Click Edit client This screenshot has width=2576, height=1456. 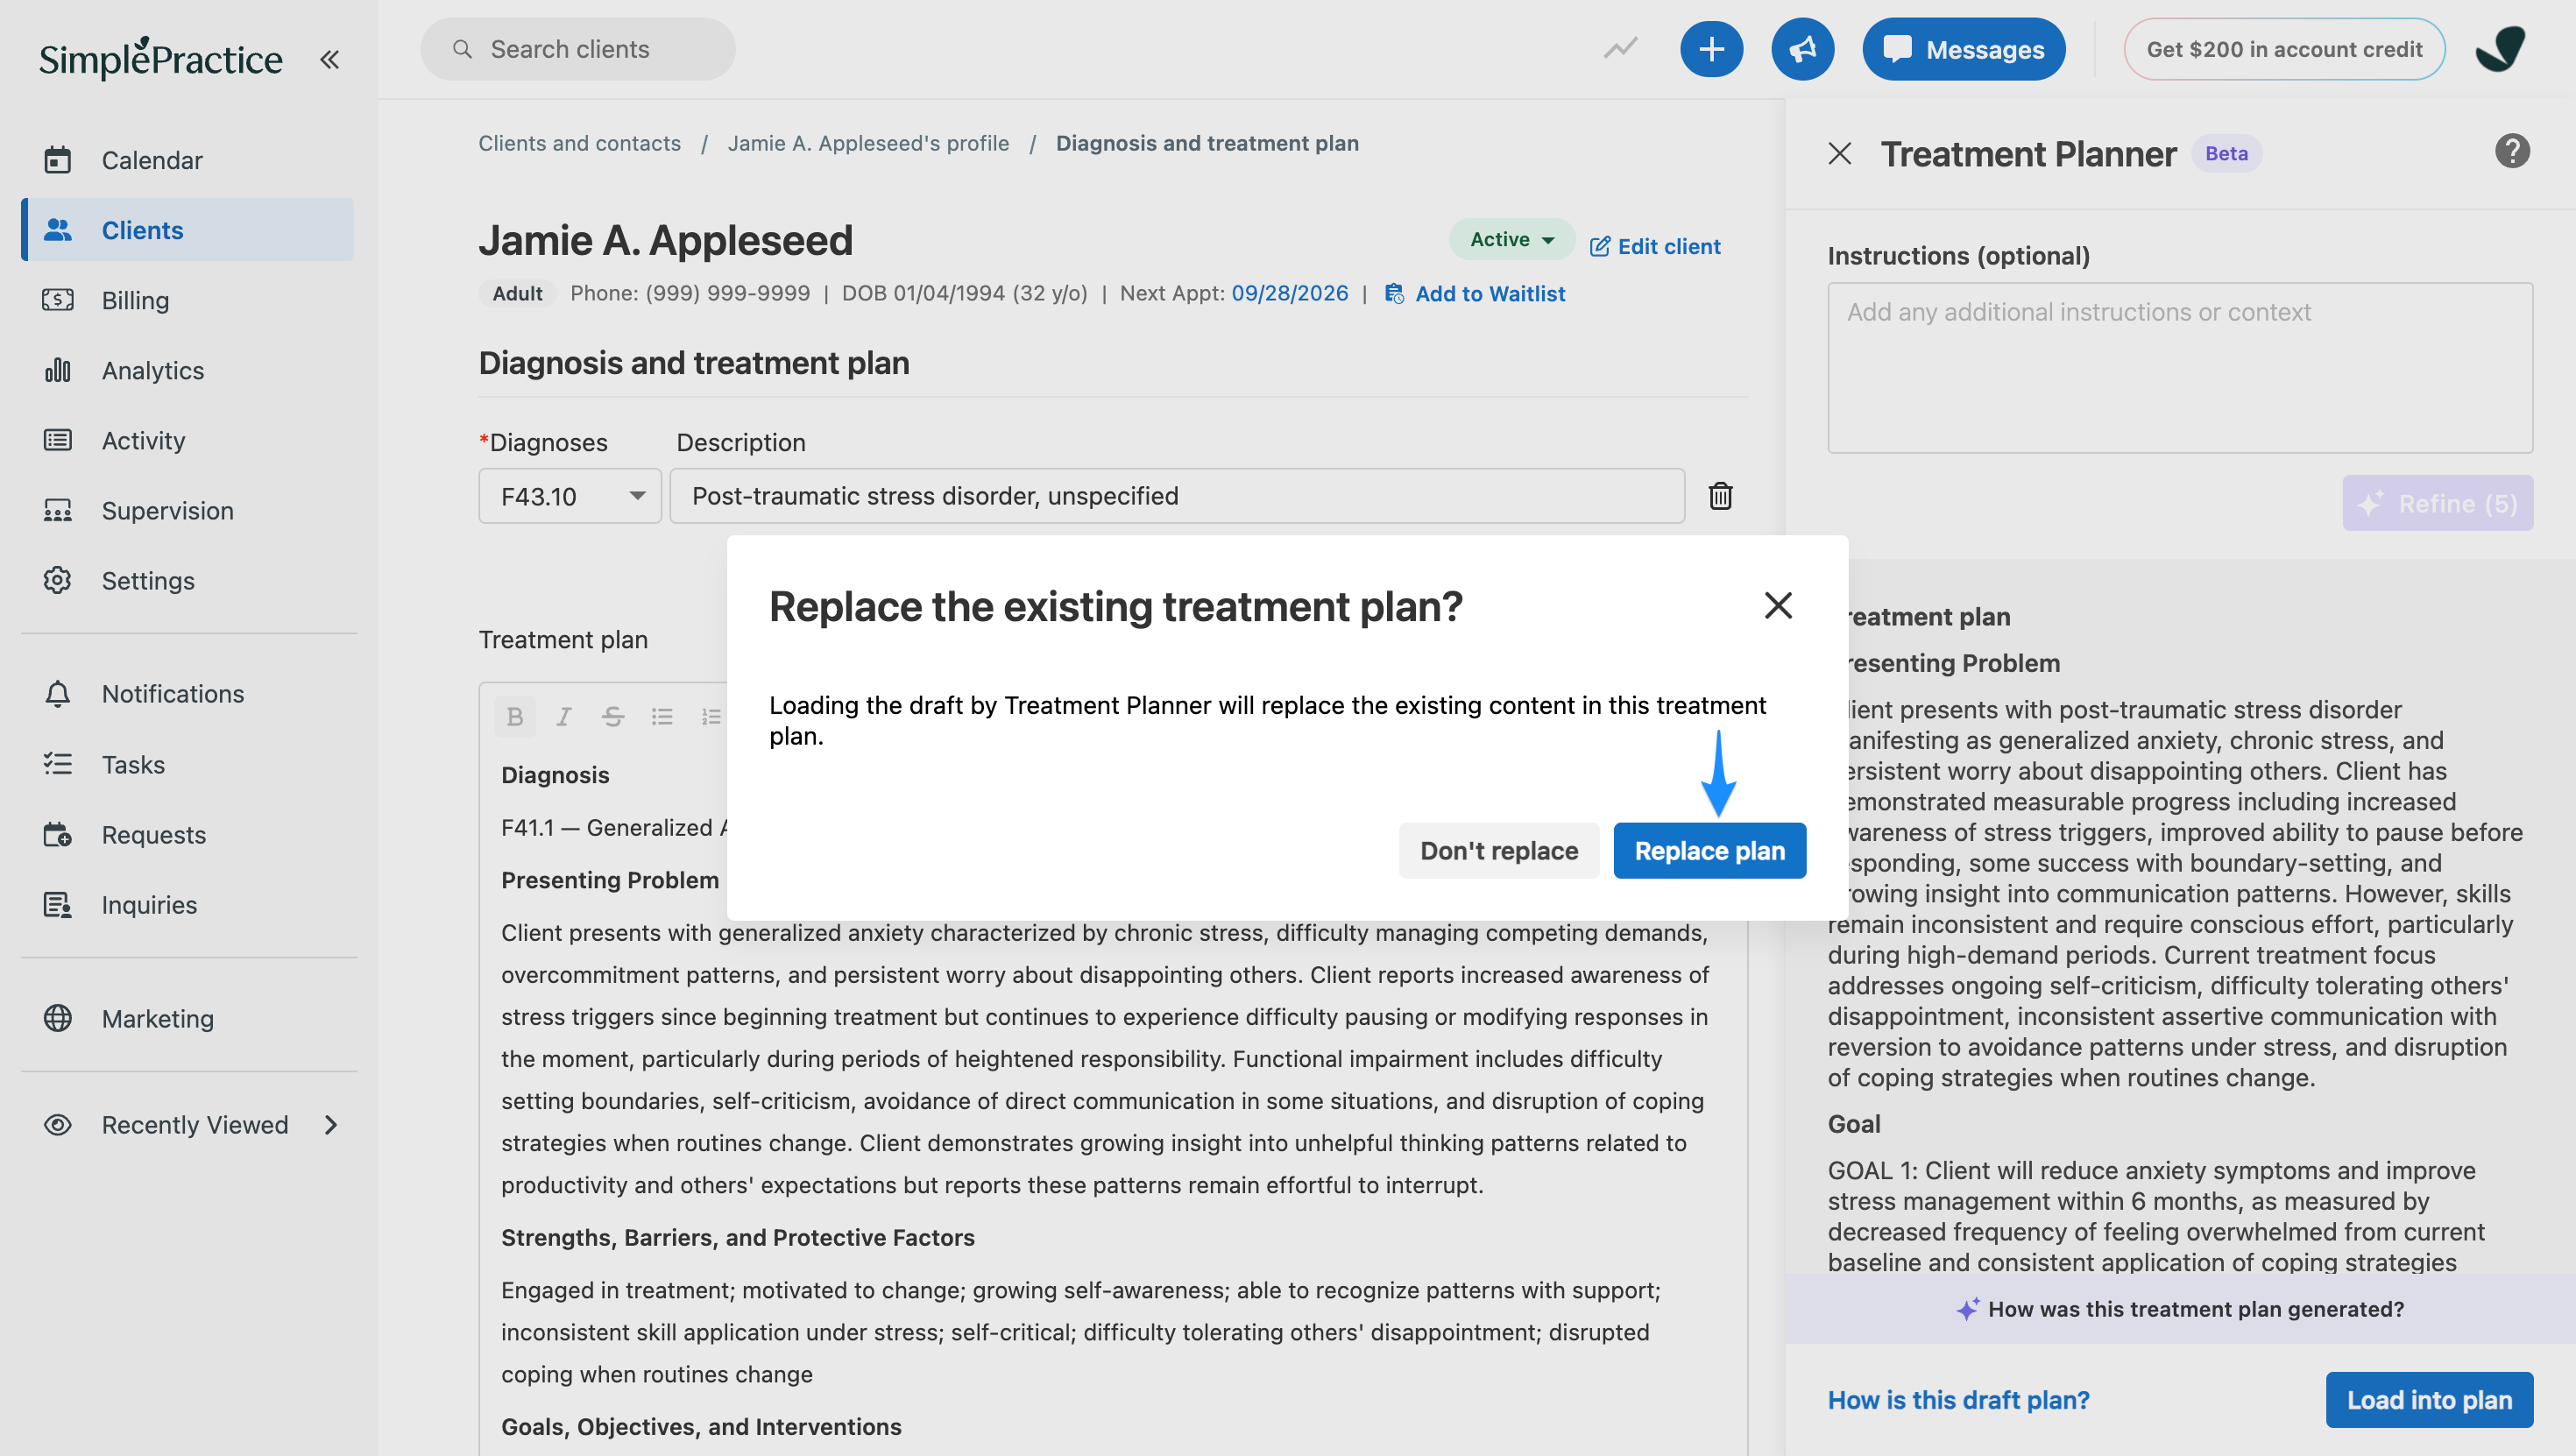(1655, 246)
